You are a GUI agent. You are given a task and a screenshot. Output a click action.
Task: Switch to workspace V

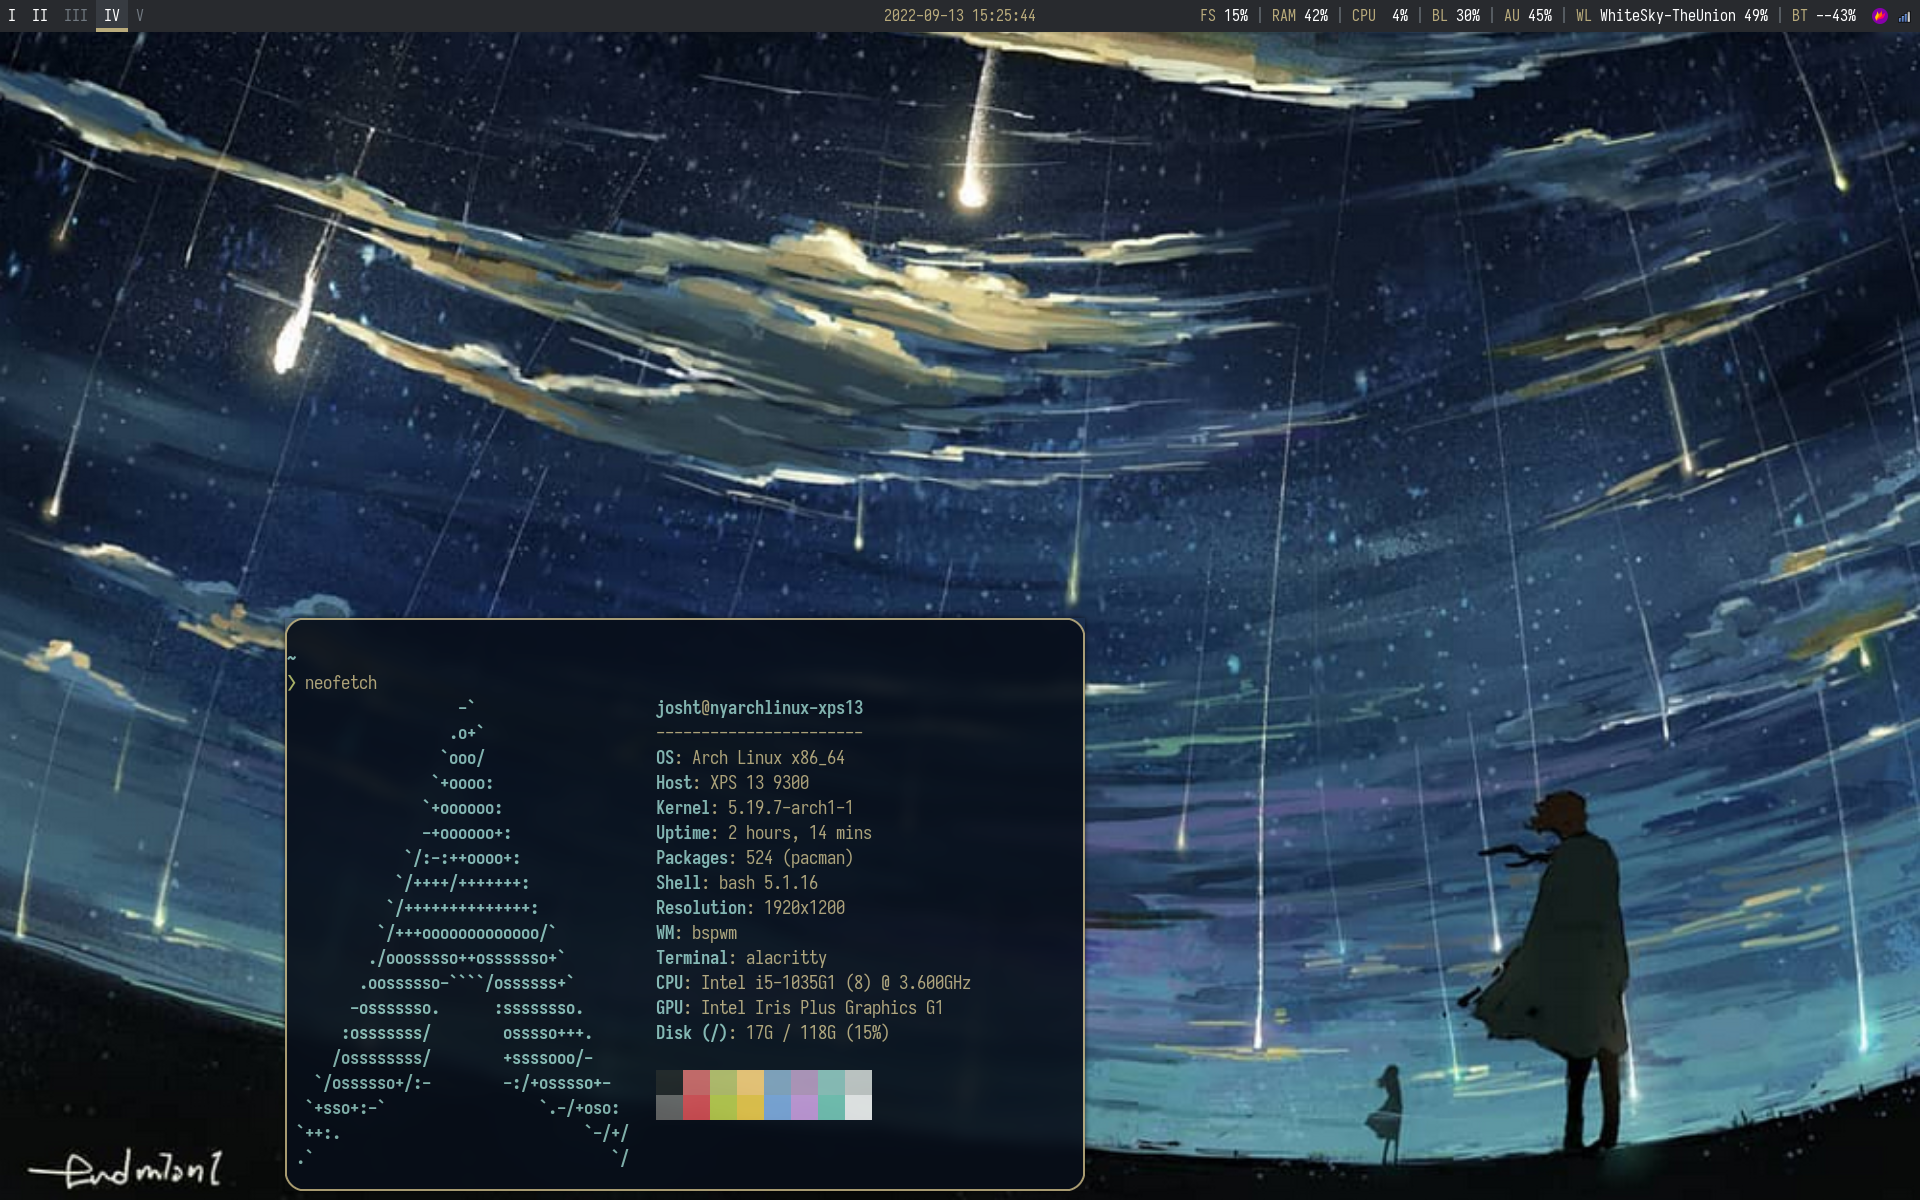click(x=140, y=16)
